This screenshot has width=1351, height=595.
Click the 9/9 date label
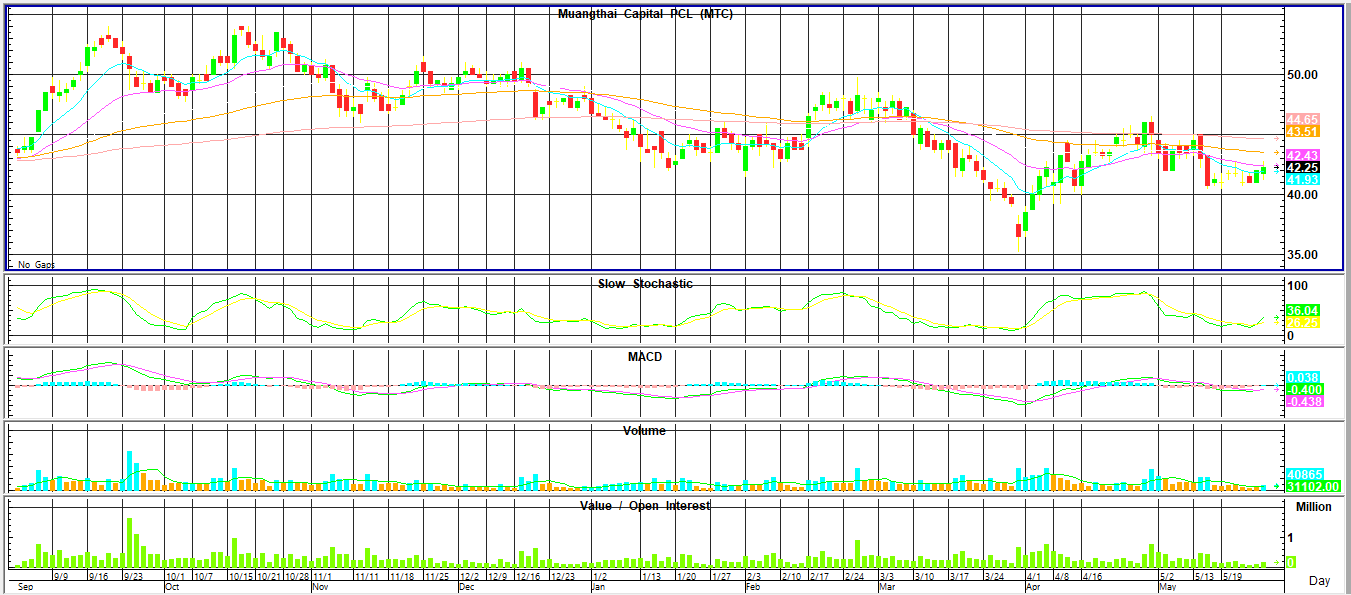coord(61,577)
